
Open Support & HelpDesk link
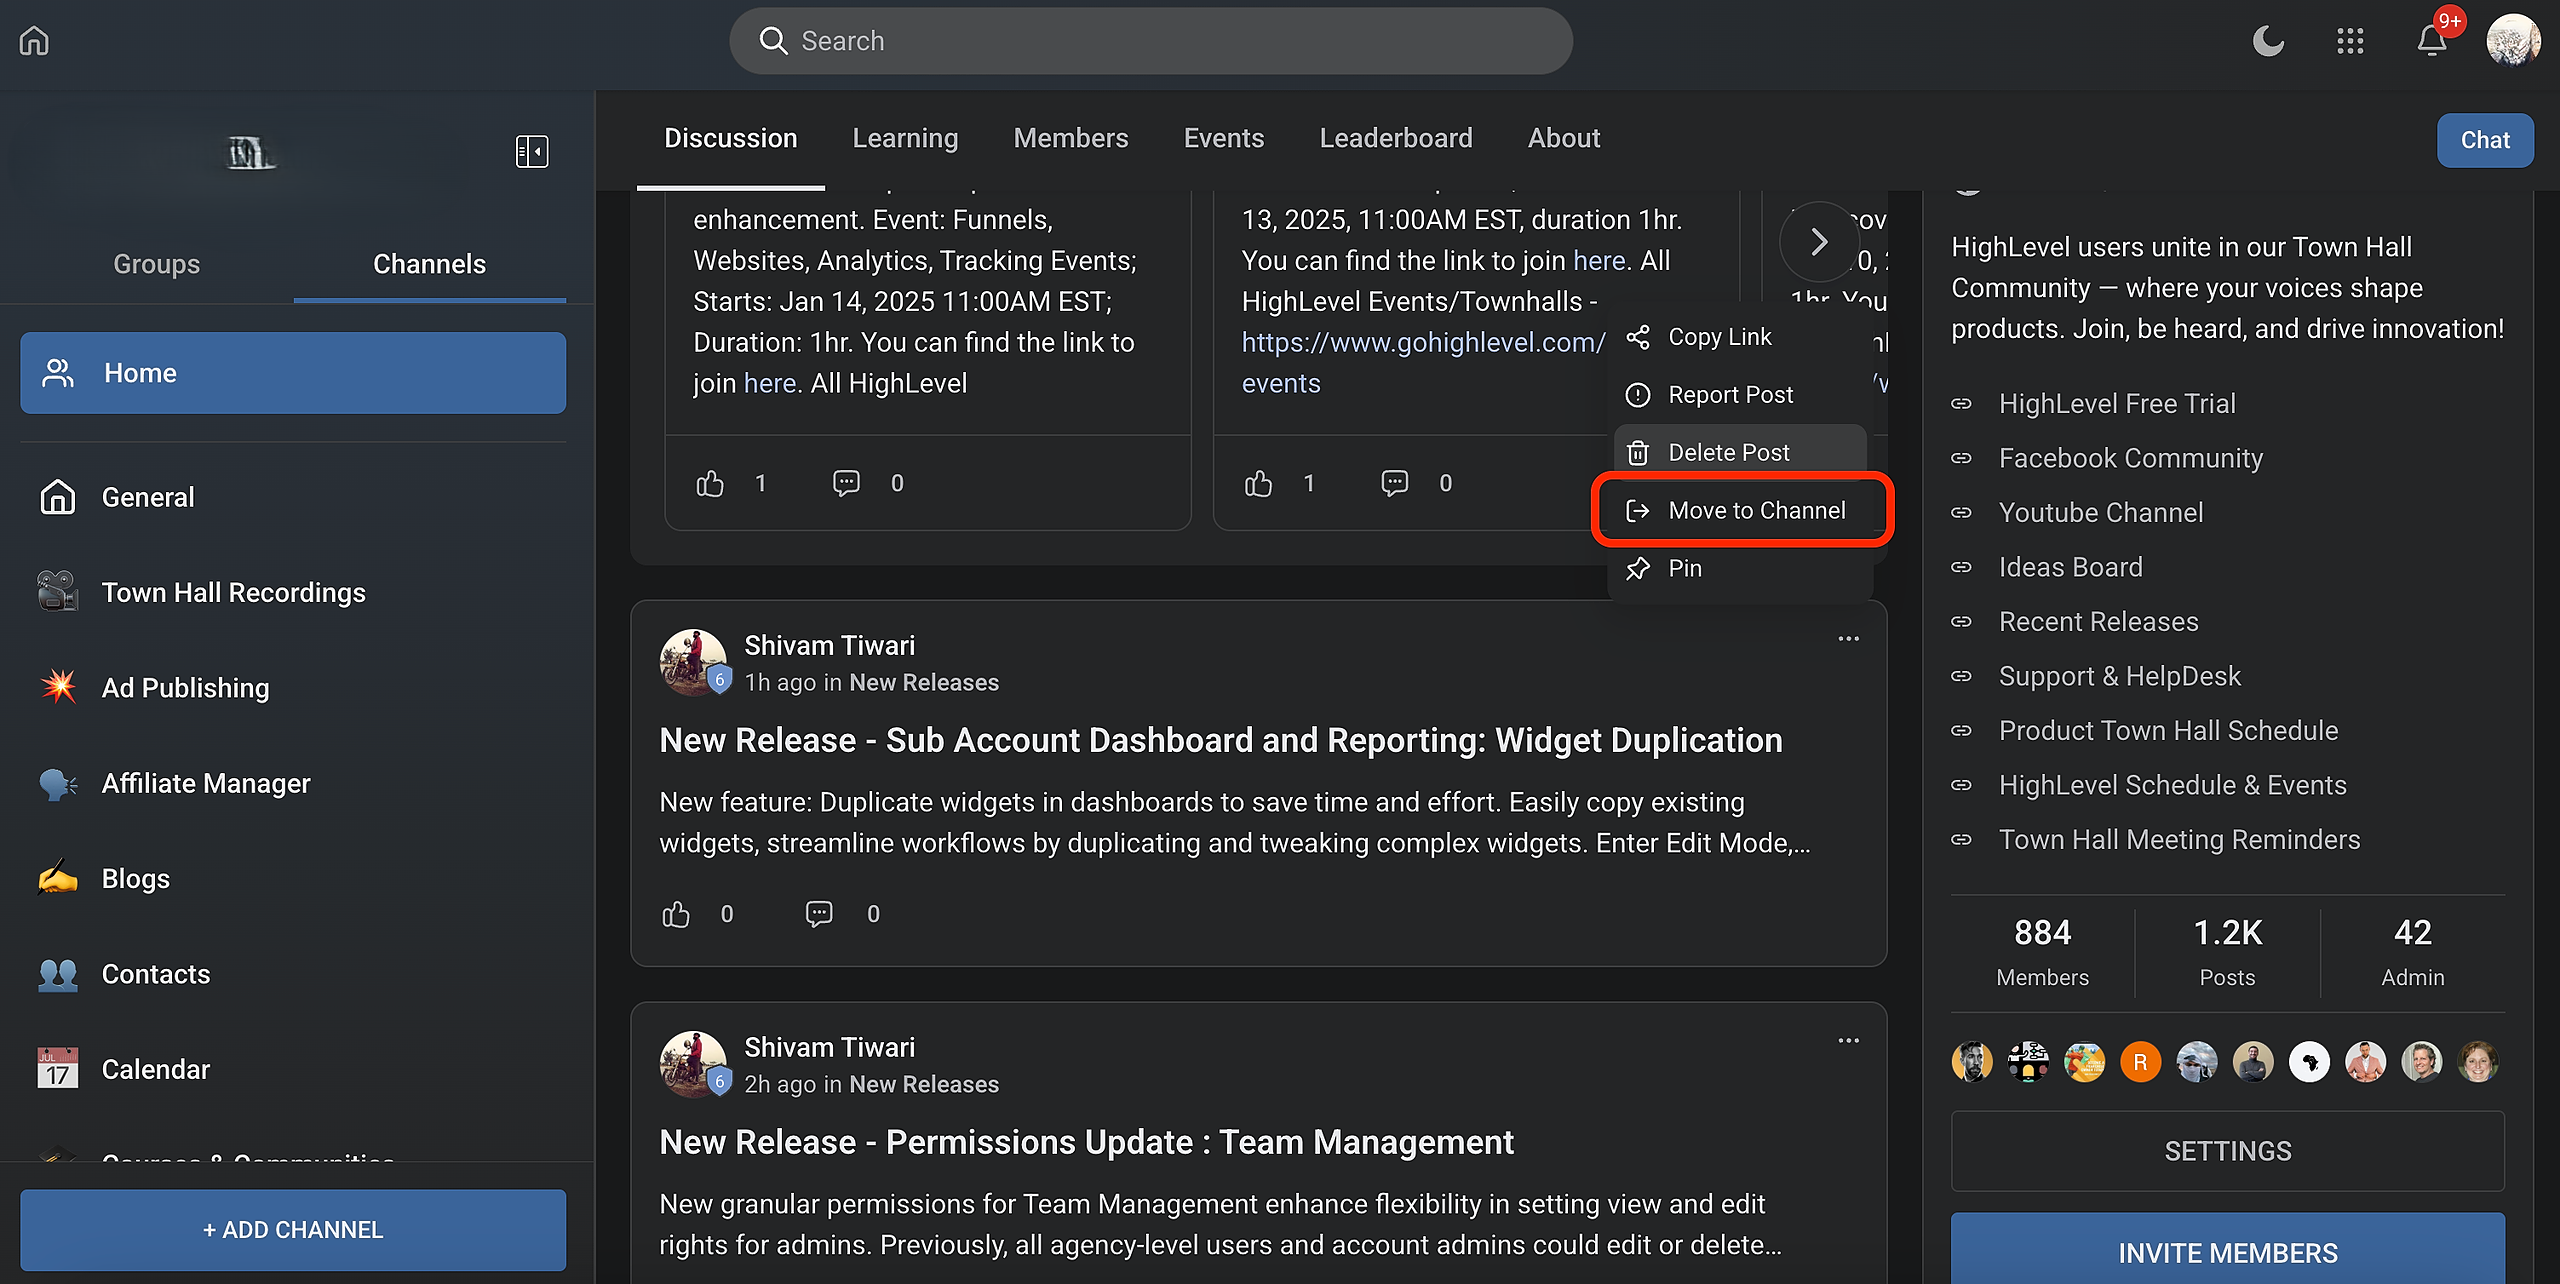2119,676
